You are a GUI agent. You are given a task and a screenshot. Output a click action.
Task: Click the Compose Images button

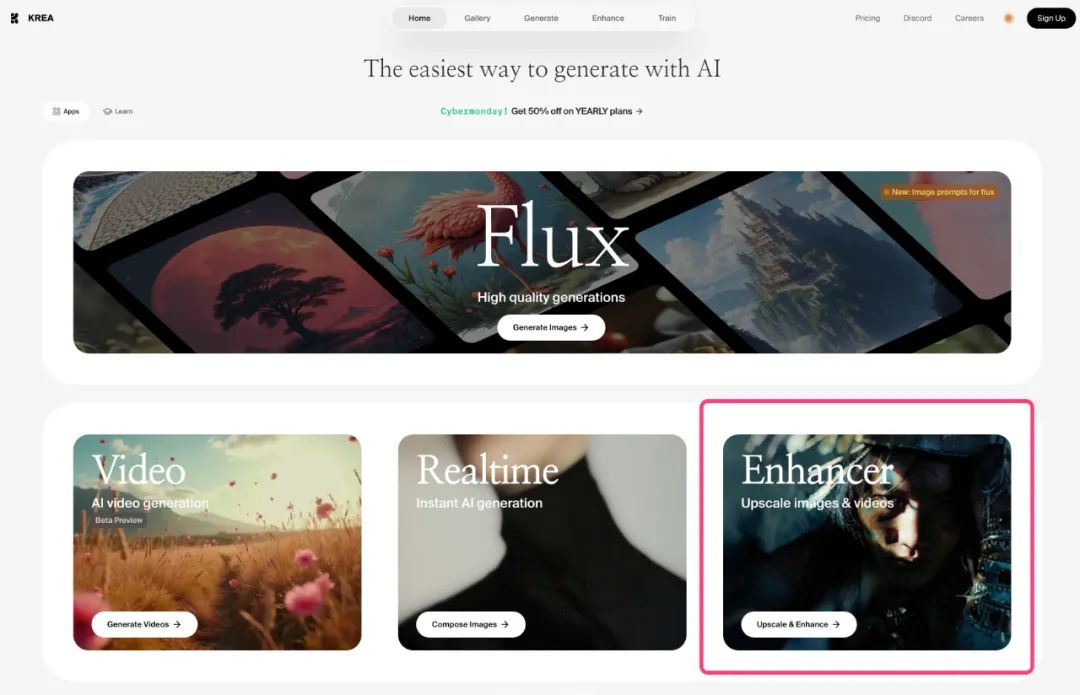click(x=470, y=624)
